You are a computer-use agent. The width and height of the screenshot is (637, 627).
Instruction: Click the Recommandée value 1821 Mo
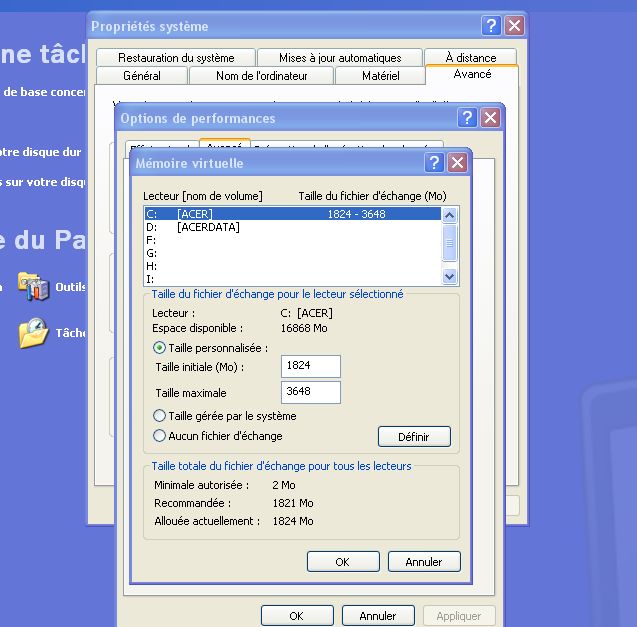[293, 503]
